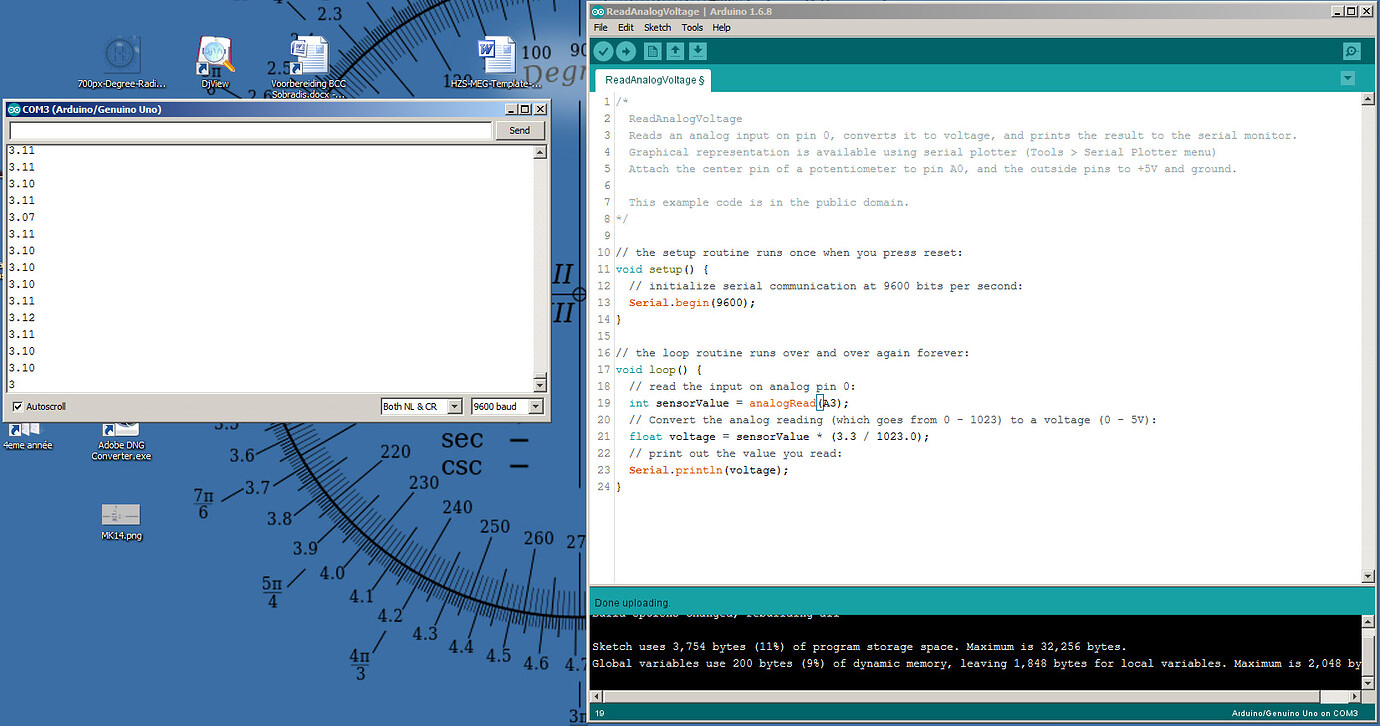Open the Sketch menu
This screenshot has height=726, width=1380.
(x=657, y=27)
